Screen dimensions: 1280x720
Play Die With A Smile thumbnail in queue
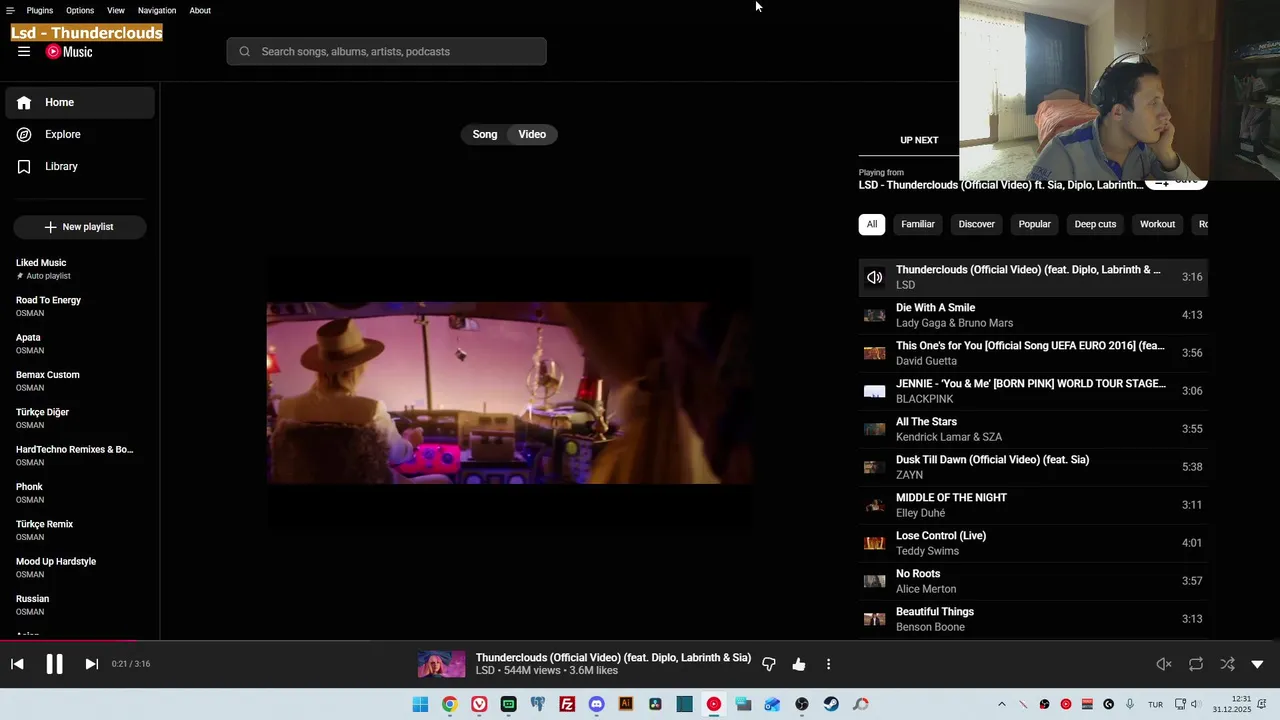(875, 315)
